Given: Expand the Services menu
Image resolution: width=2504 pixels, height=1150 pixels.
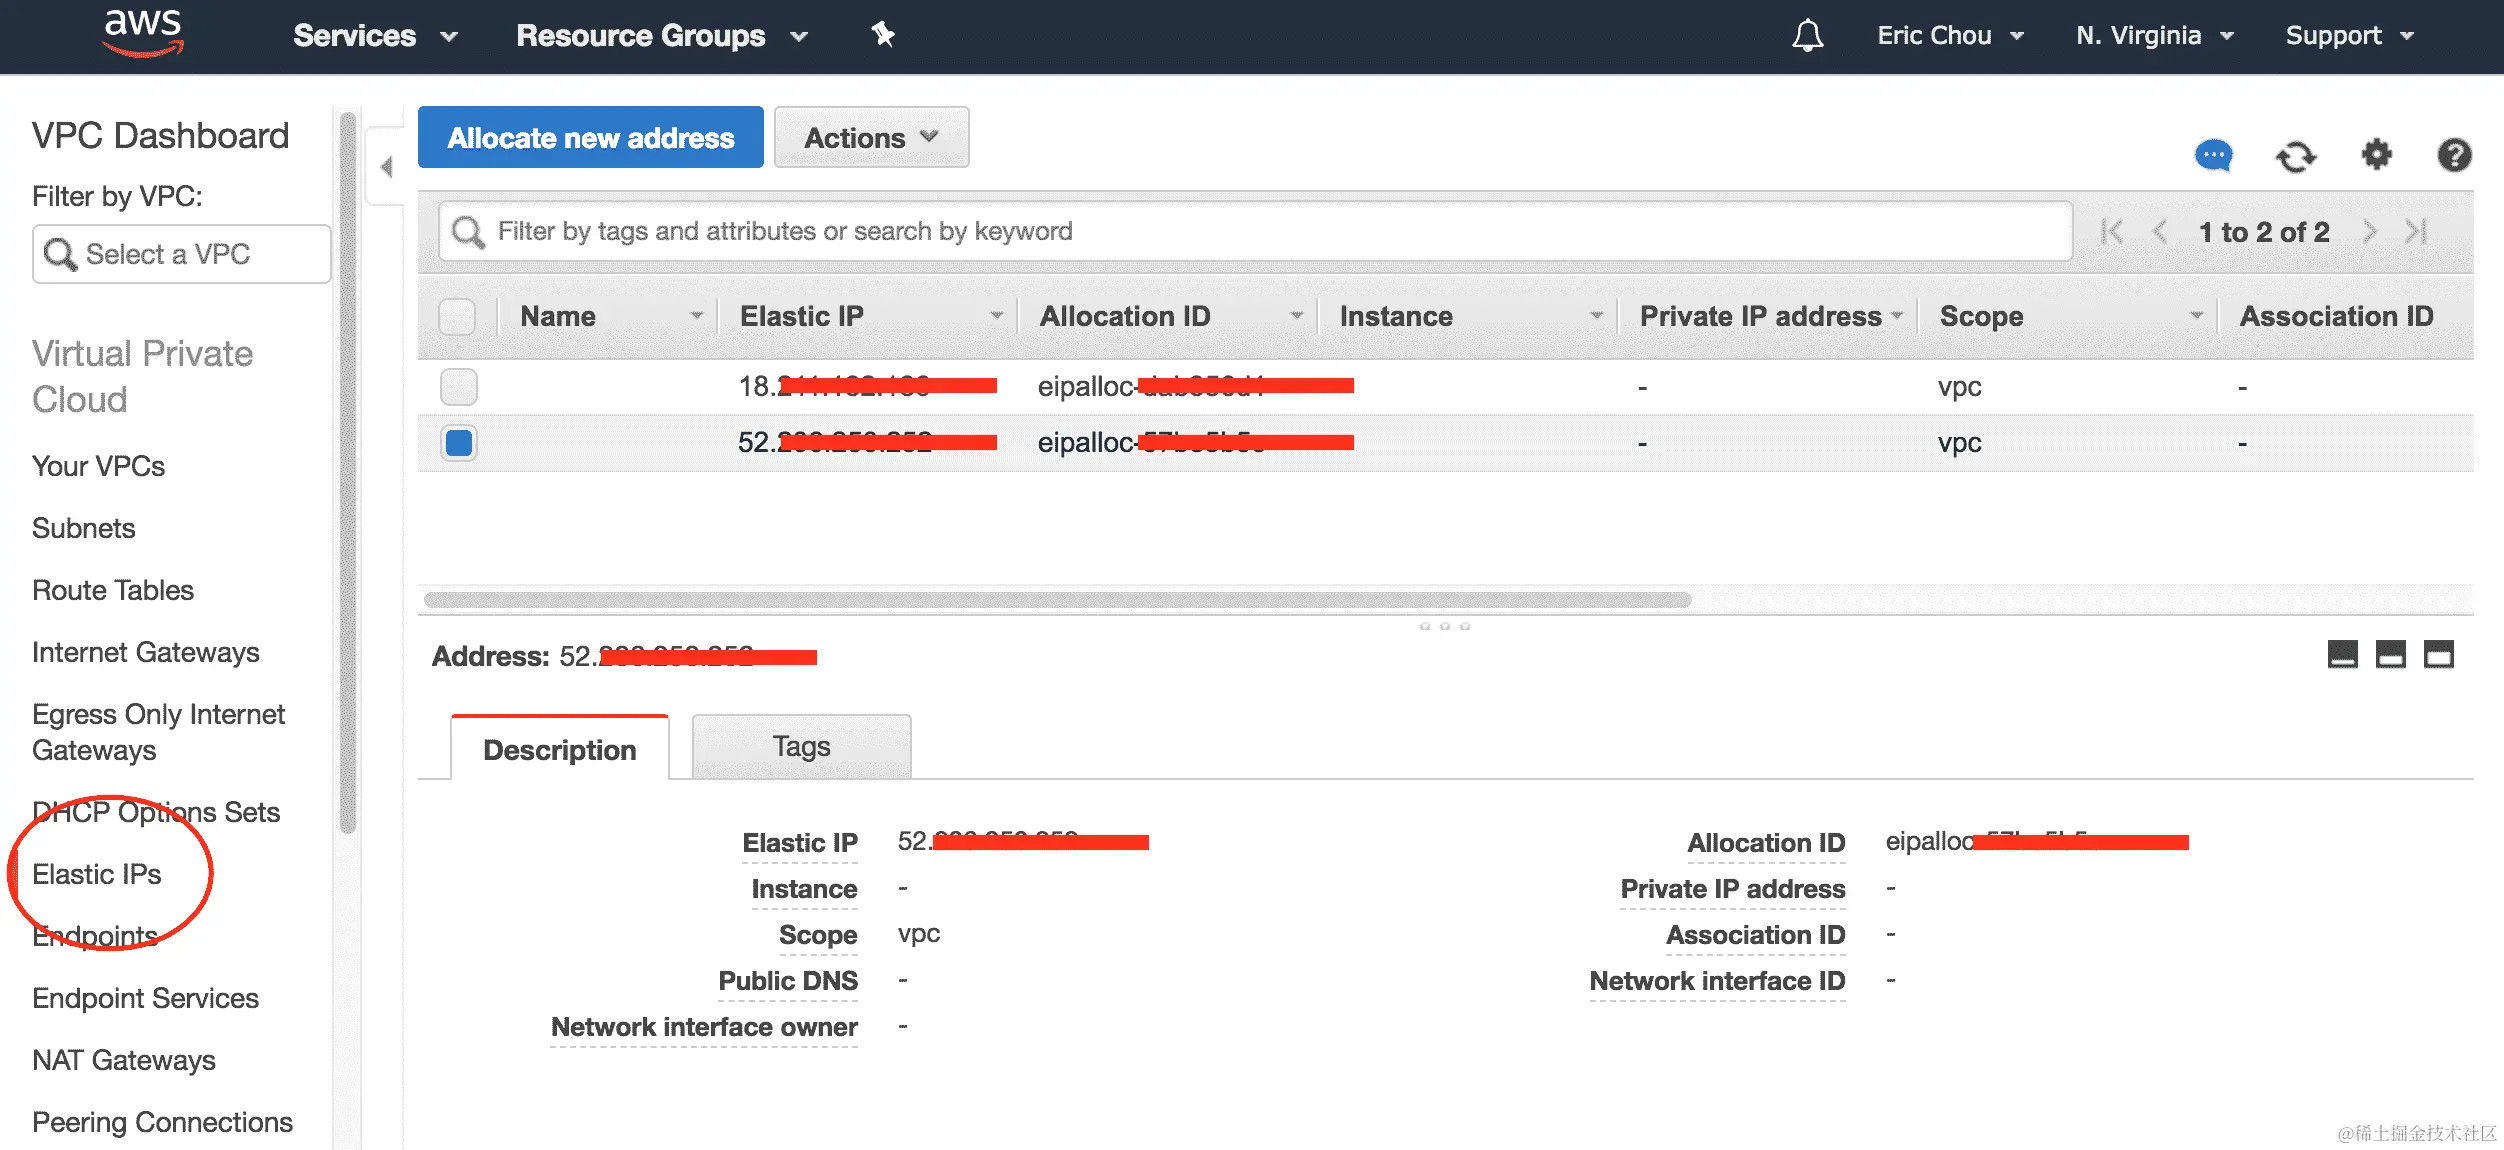Looking at the screenshot, I should (x=374, y=36).
